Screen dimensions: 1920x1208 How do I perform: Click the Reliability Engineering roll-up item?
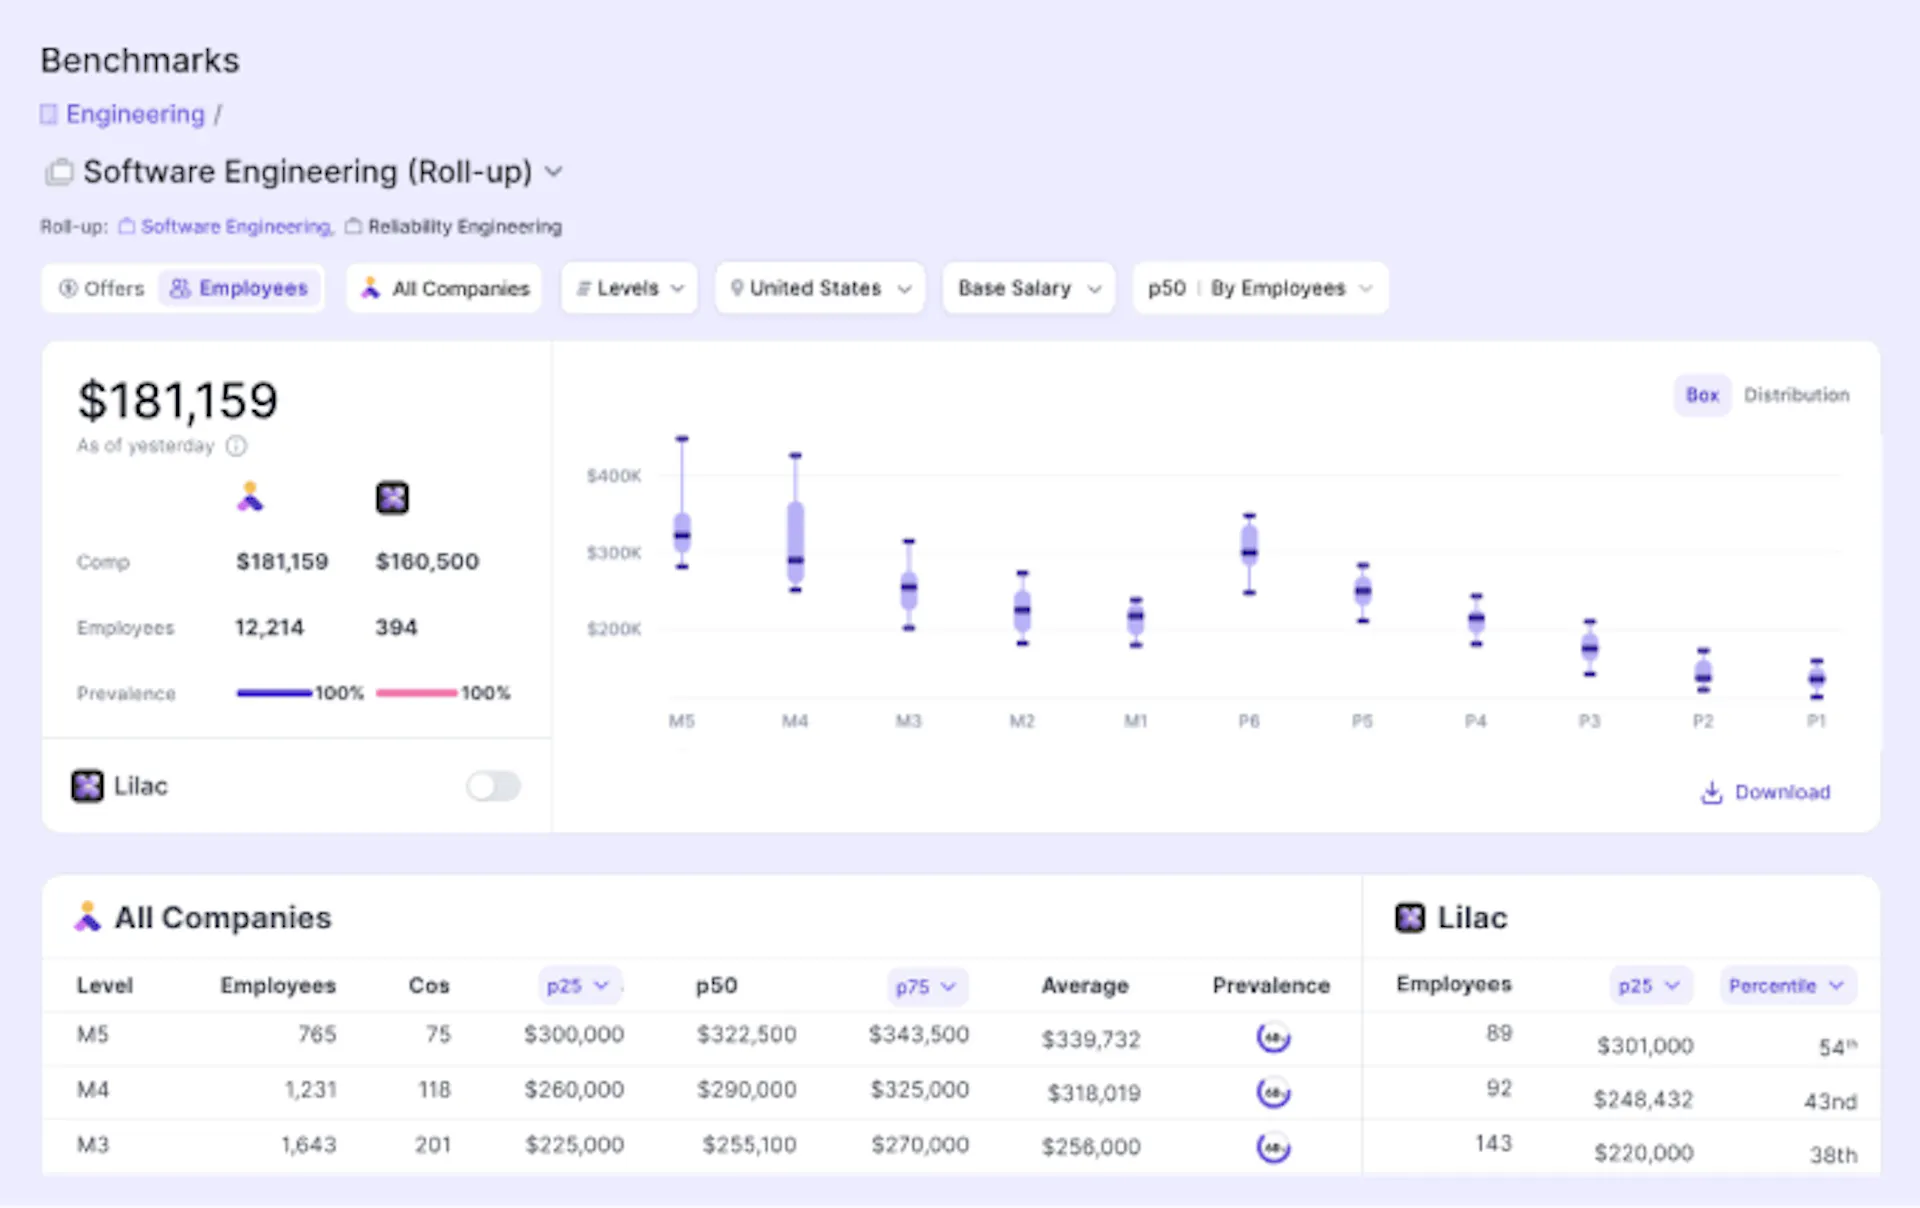click(x=464, y=227)
